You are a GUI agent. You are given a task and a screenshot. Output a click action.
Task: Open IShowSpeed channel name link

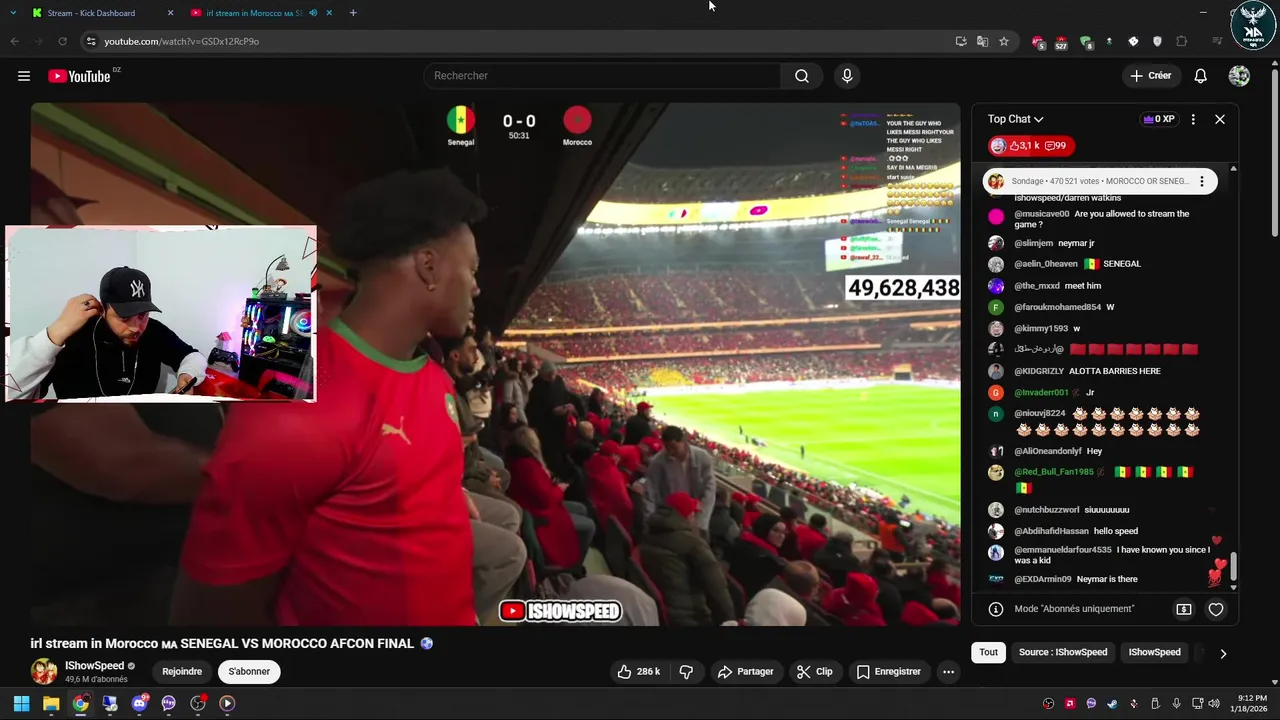[x=94, y=666]
